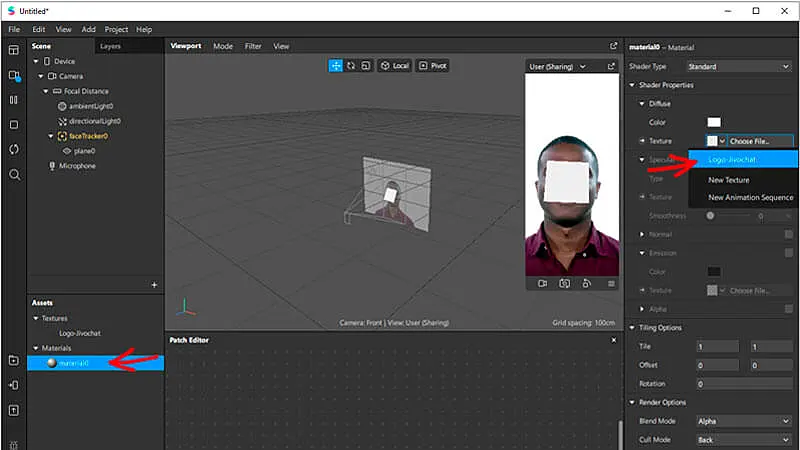Open the Blend Mode dropdown
Image resolution: width=800 pixels, height=450 pixels.
(x=743, y=421)
